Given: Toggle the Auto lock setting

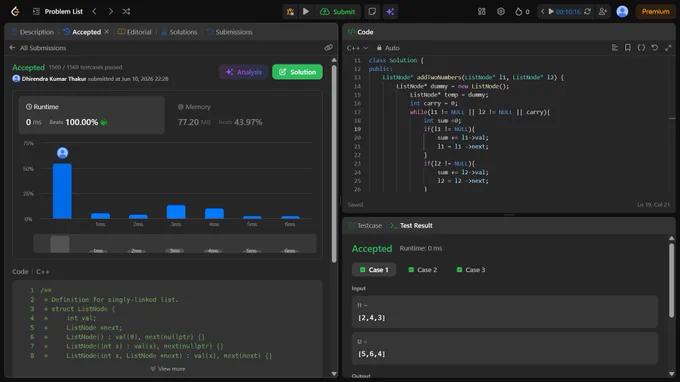Looking at the screenshot, I should [388, 48].
